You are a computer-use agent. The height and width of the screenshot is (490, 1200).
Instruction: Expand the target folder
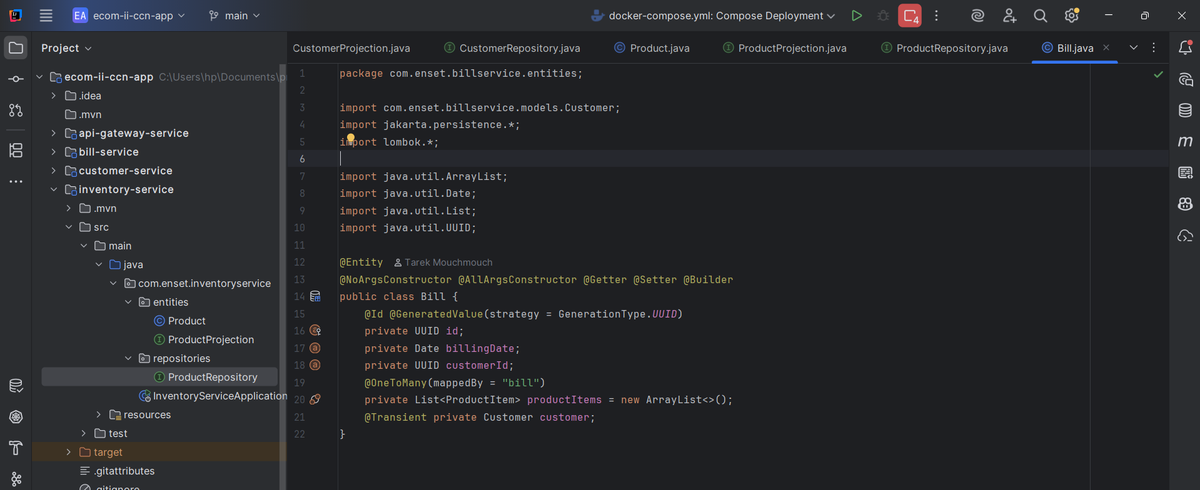point(67,452)
